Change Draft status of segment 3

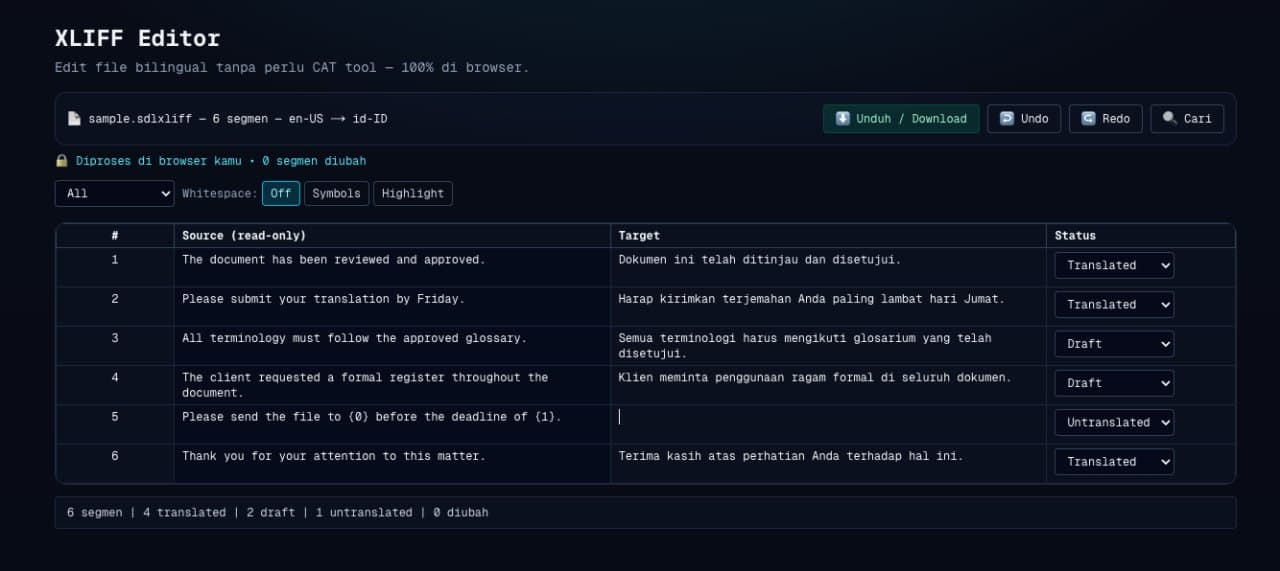[1114, 344]
